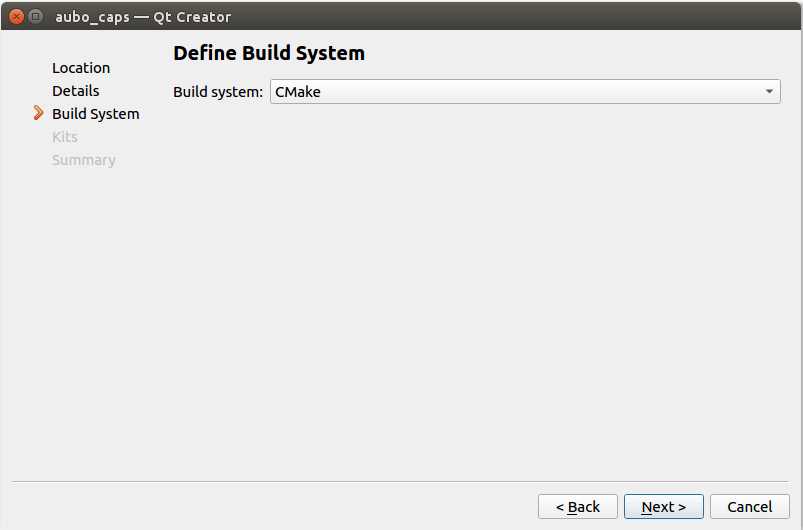Go back with the Back button
The width and height of the screenshot is (803, 530).
tap(578, 506)
